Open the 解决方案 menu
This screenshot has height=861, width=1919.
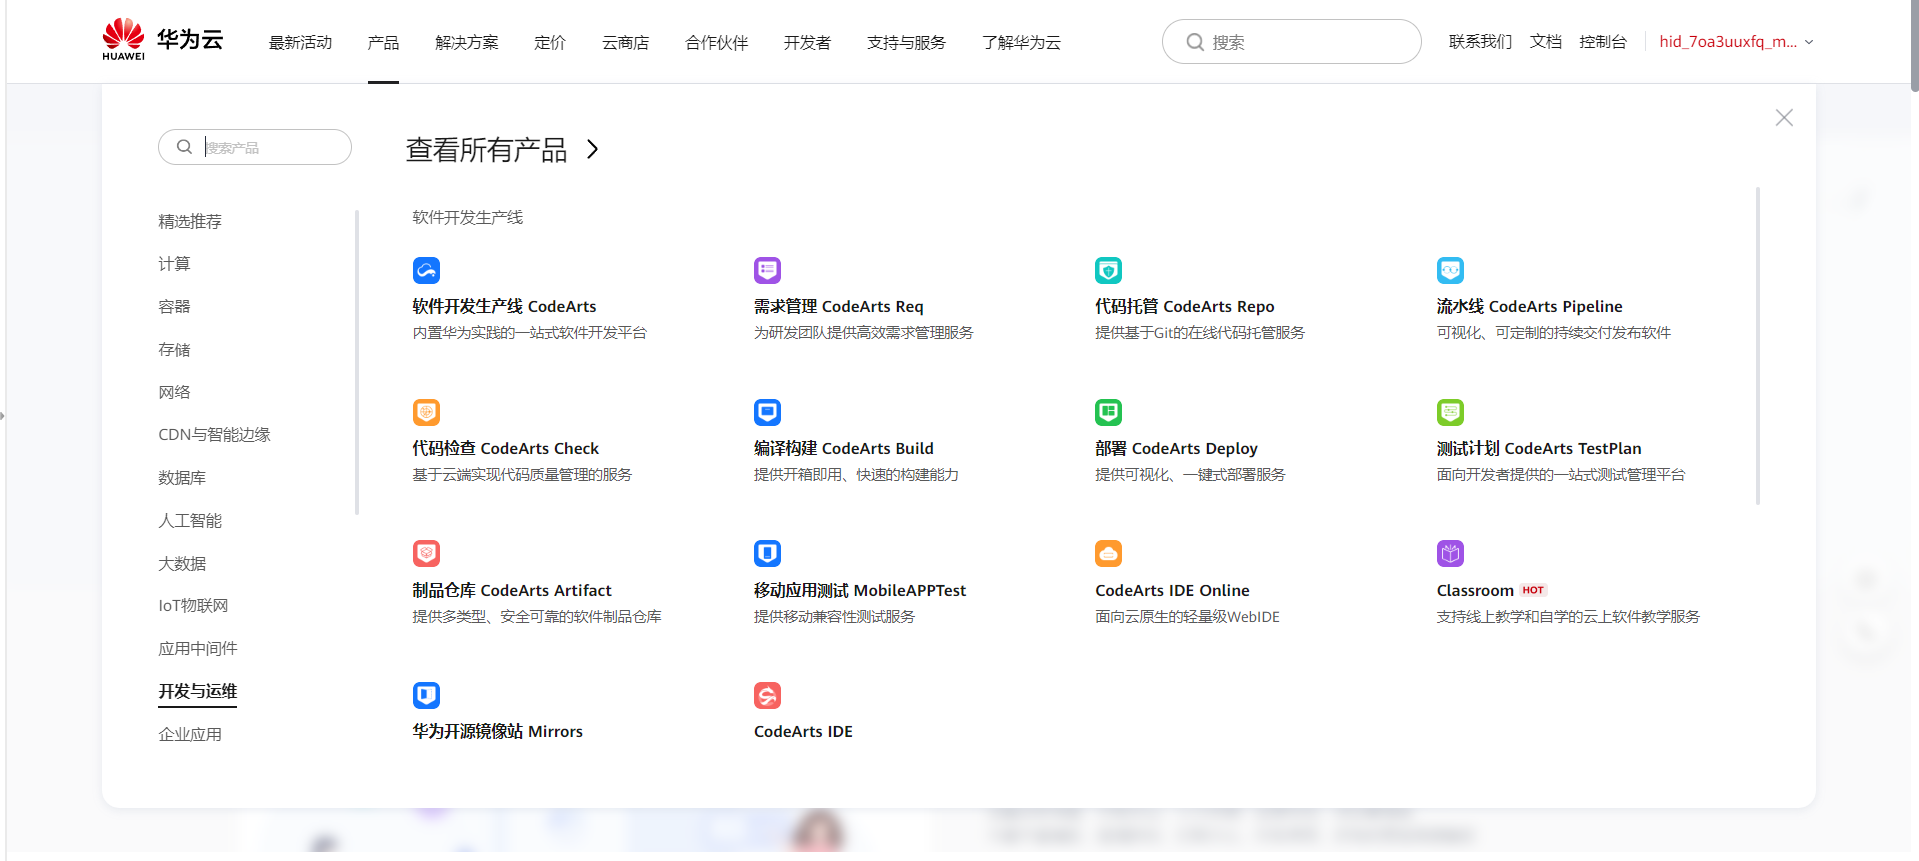(x=467, y=42)
